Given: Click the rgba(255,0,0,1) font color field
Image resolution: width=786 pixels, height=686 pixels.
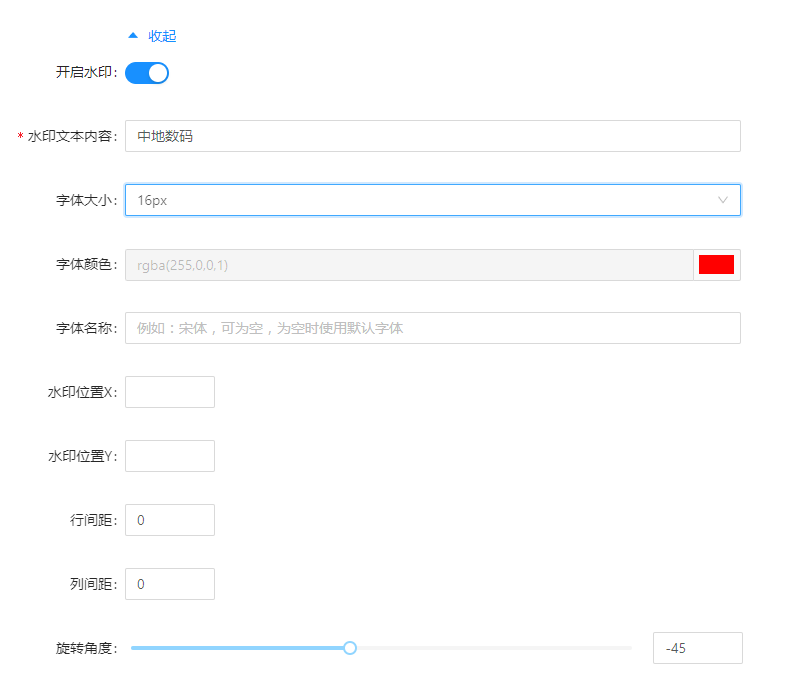Looking at the screenshot, I should point(408,265).
